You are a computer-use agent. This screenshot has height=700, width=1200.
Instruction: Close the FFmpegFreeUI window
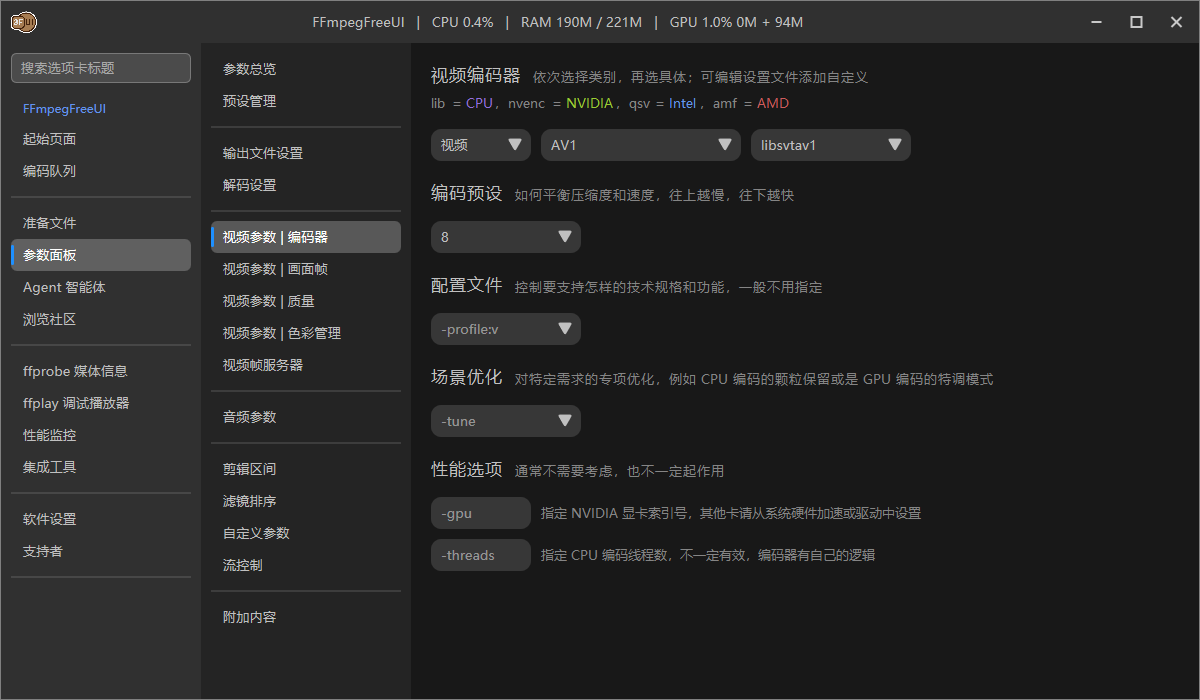[1176, 22]
